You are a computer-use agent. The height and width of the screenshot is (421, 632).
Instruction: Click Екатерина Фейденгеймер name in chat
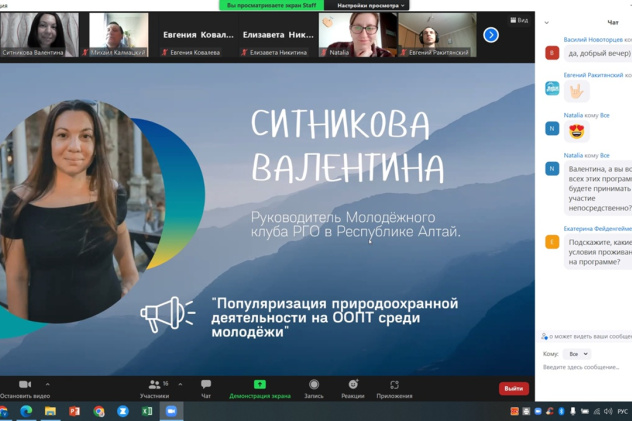pyautogui.click(x=598, y=228)
